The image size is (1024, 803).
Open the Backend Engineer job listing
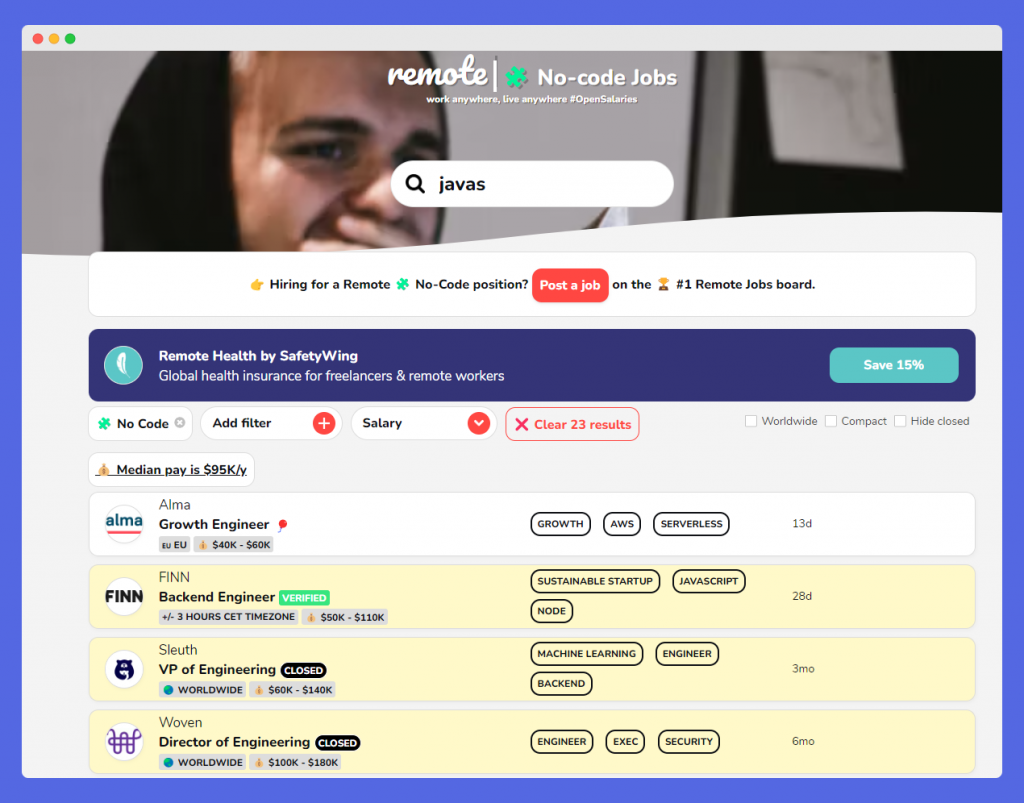pos(217,597)
